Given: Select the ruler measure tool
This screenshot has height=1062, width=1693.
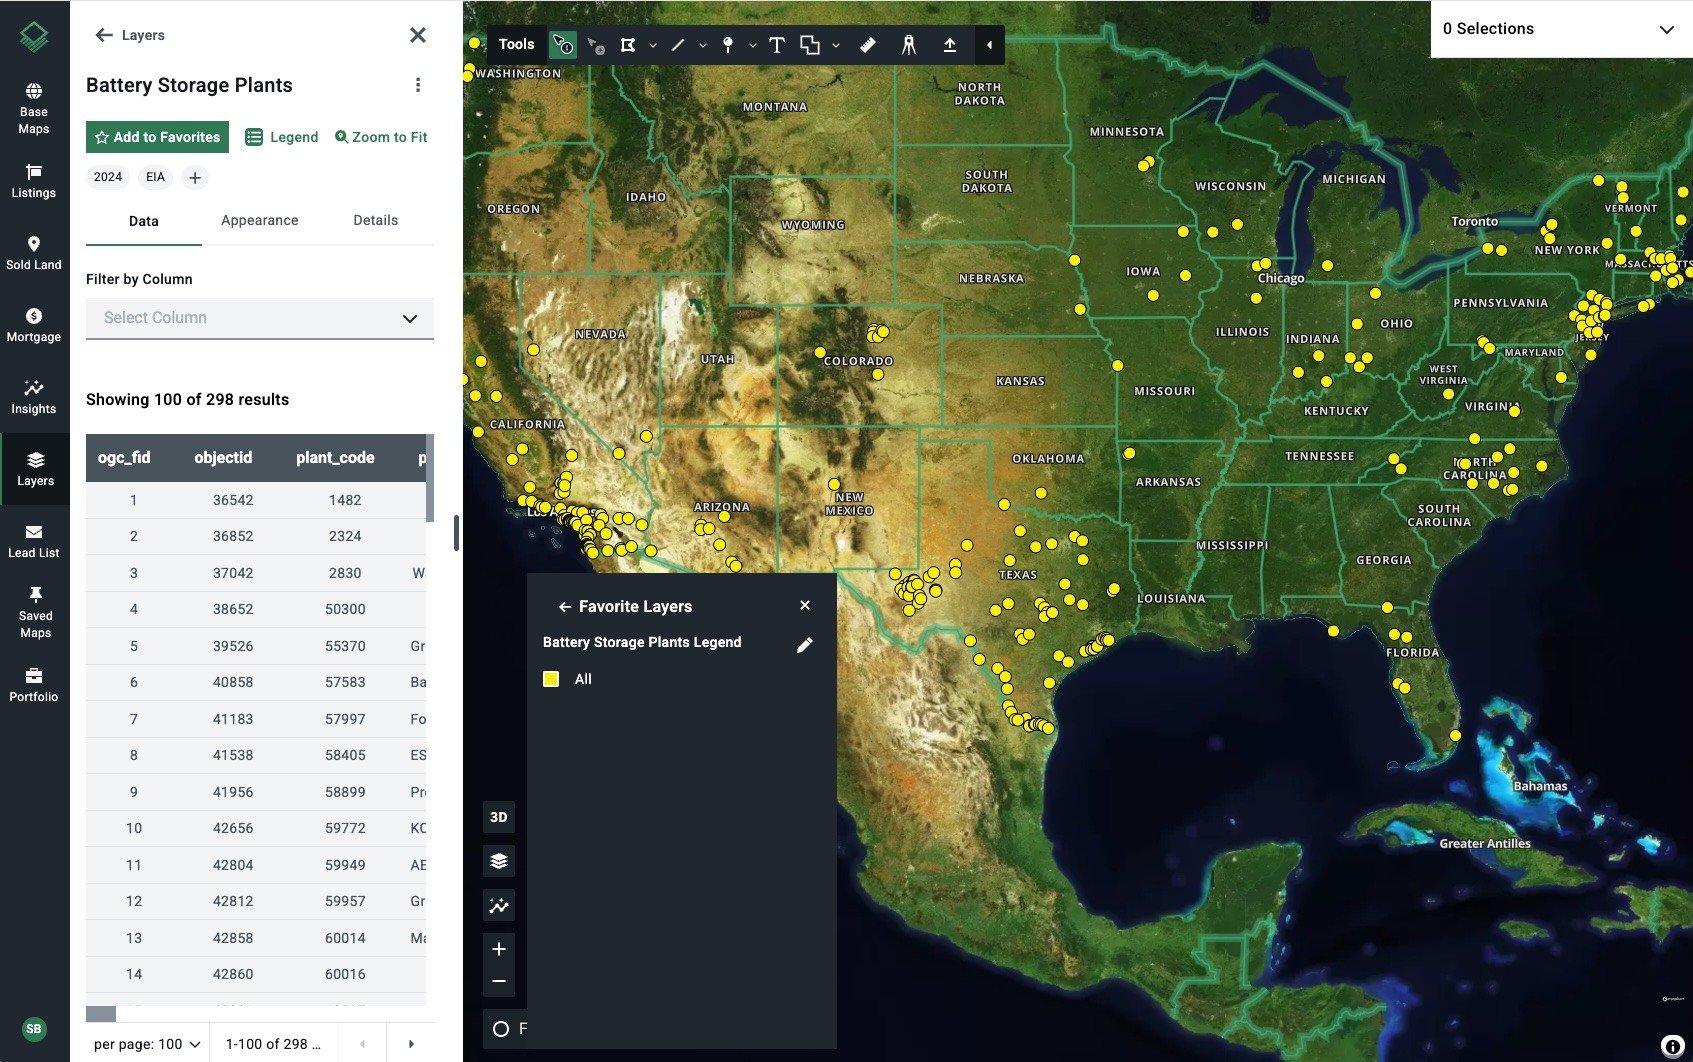Looking at the screenshot, I should 868,45.
